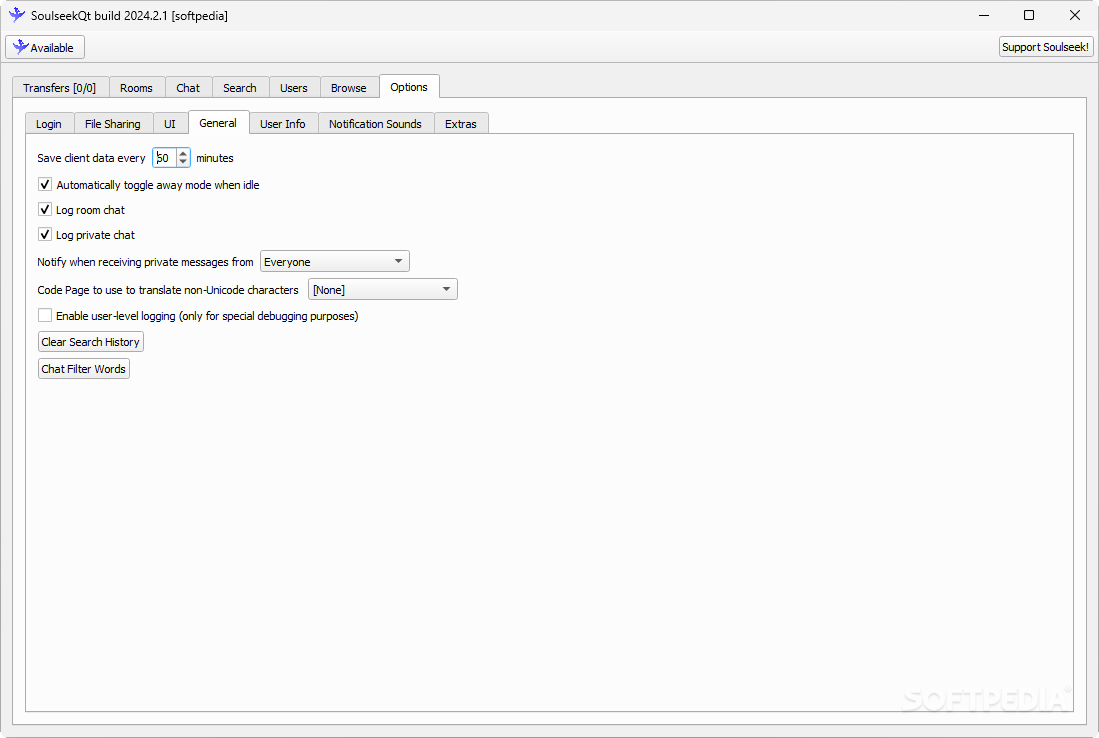
Task: Enable user-level logging checkbox
Action: tap(45, 315)
